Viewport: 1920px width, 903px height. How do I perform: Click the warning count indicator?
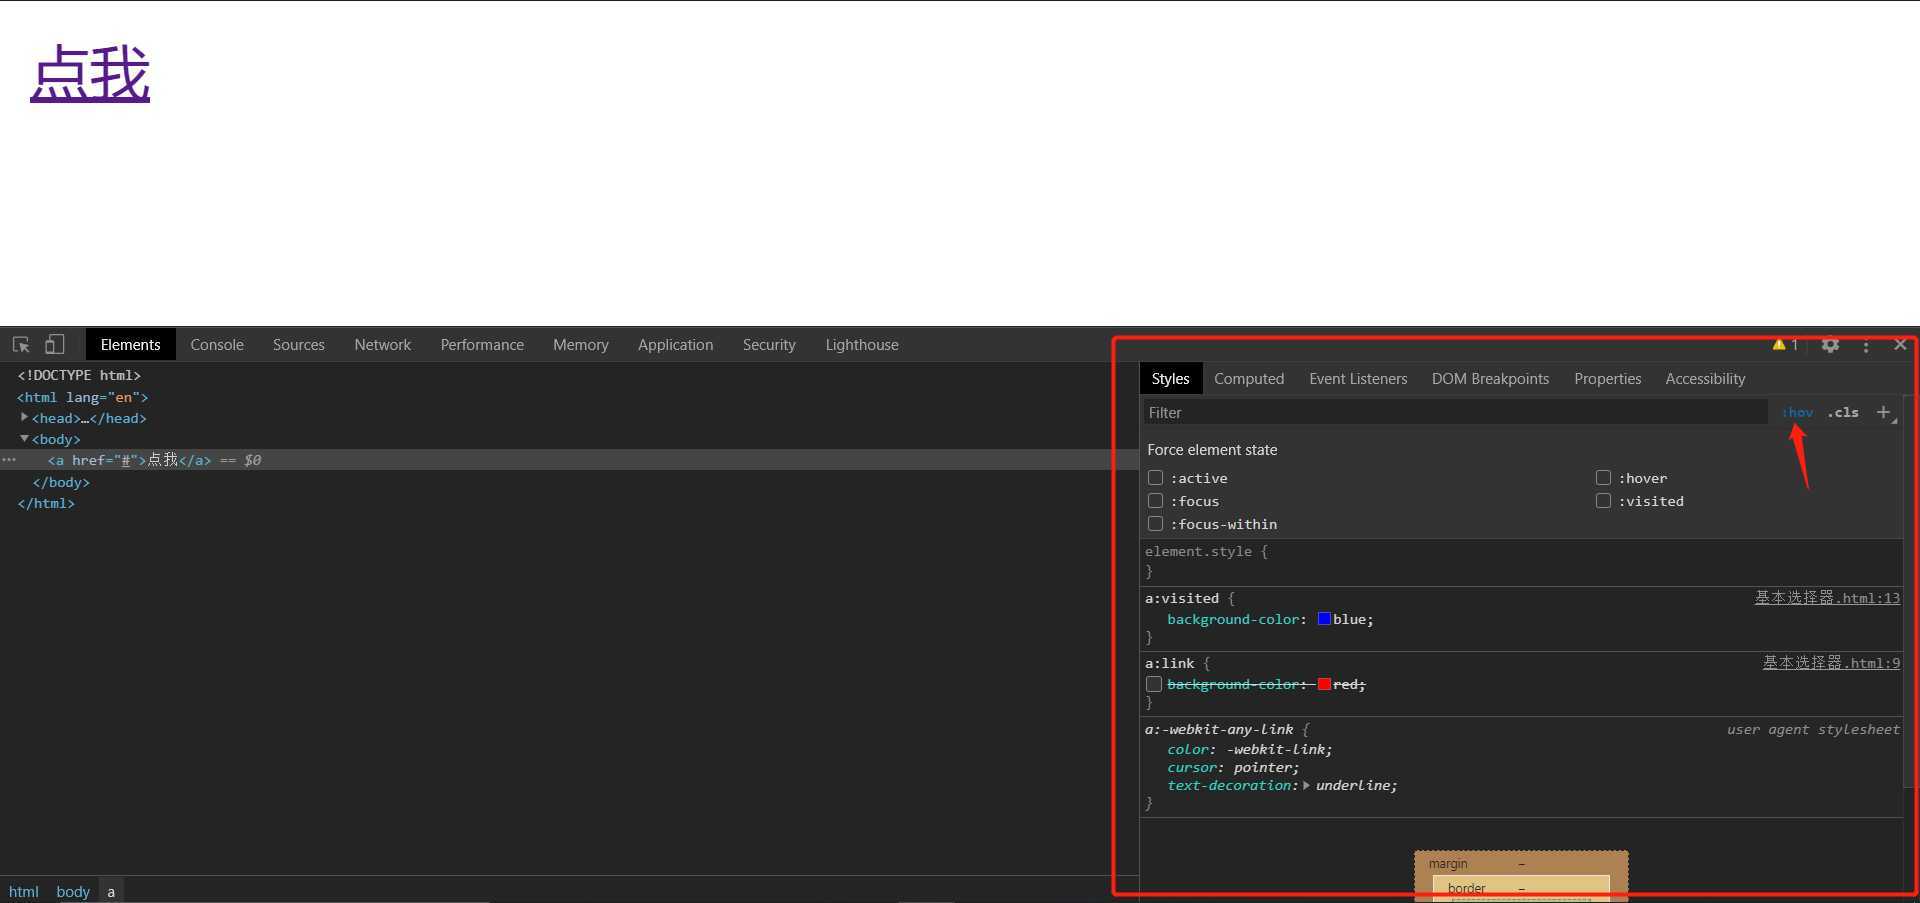(1786, 345)
